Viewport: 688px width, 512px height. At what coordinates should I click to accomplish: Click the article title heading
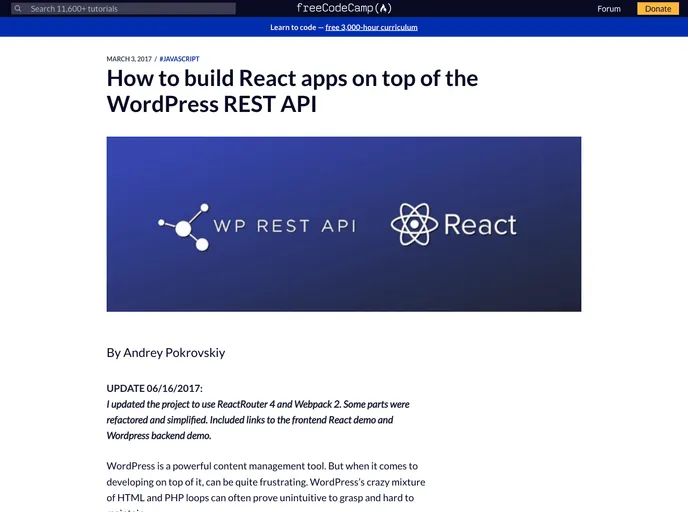pos(292,91)
